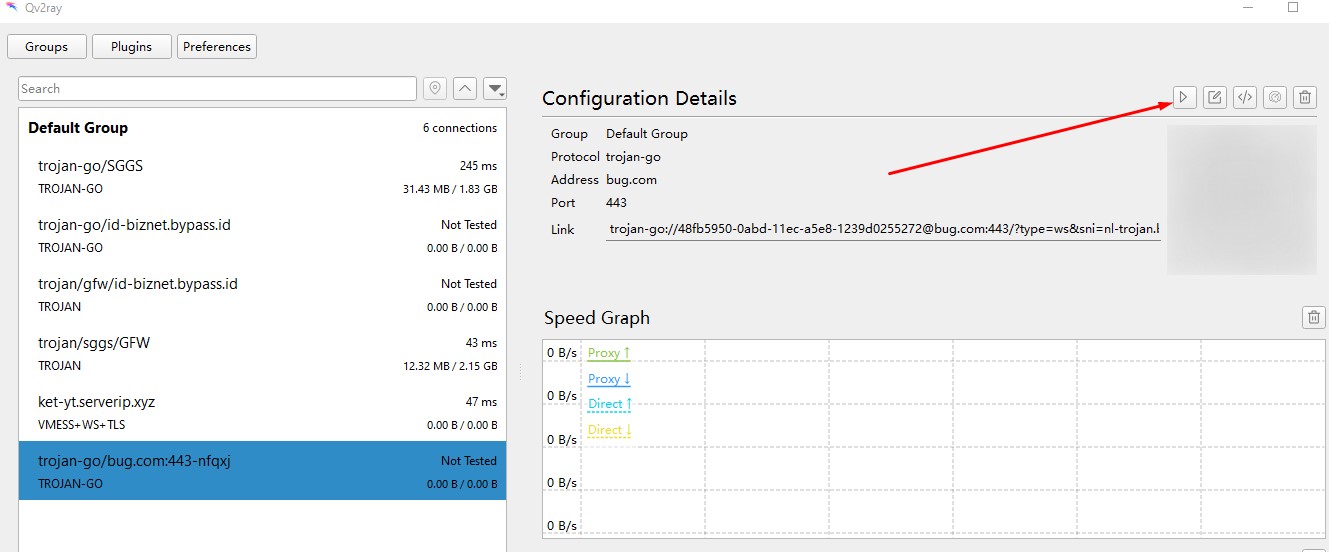Click the trojan-go share link field
Viewport: 1329px width, 552px height.
(884, 229)
